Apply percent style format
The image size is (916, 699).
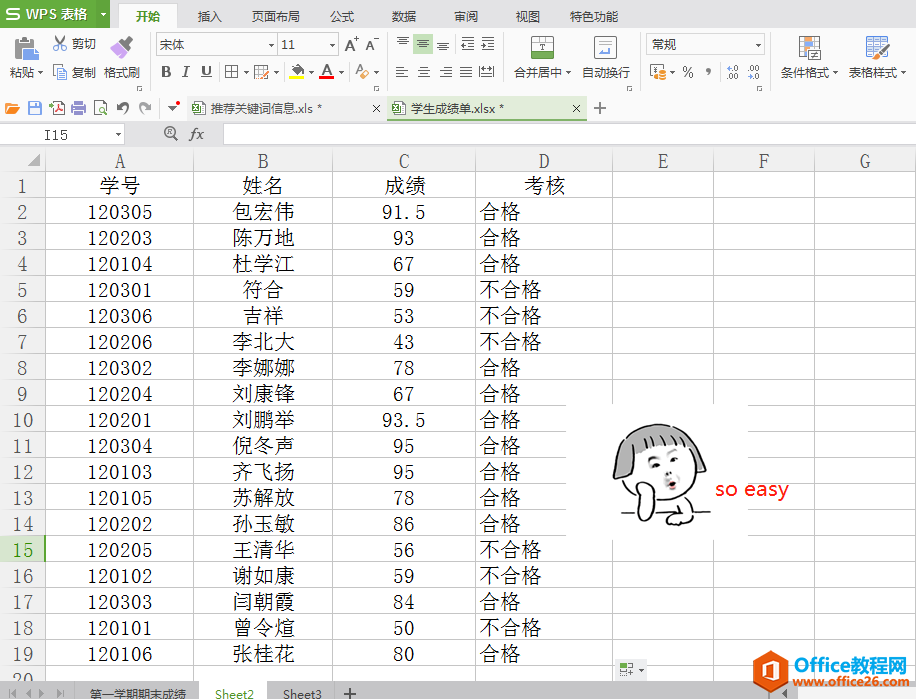(x=688, y=72)
